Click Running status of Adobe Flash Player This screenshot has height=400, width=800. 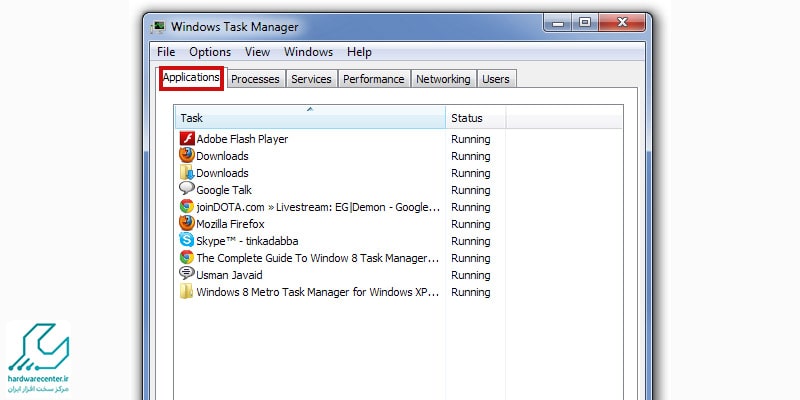[470, 139]
